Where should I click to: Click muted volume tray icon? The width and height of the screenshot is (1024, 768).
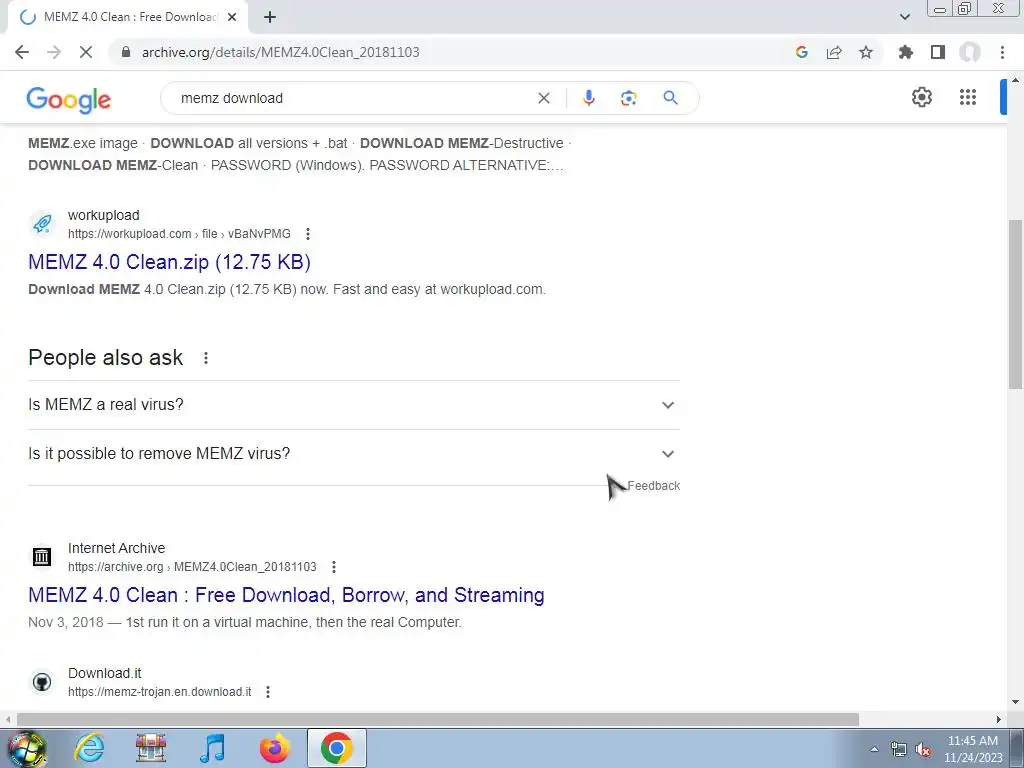(923, 750)
